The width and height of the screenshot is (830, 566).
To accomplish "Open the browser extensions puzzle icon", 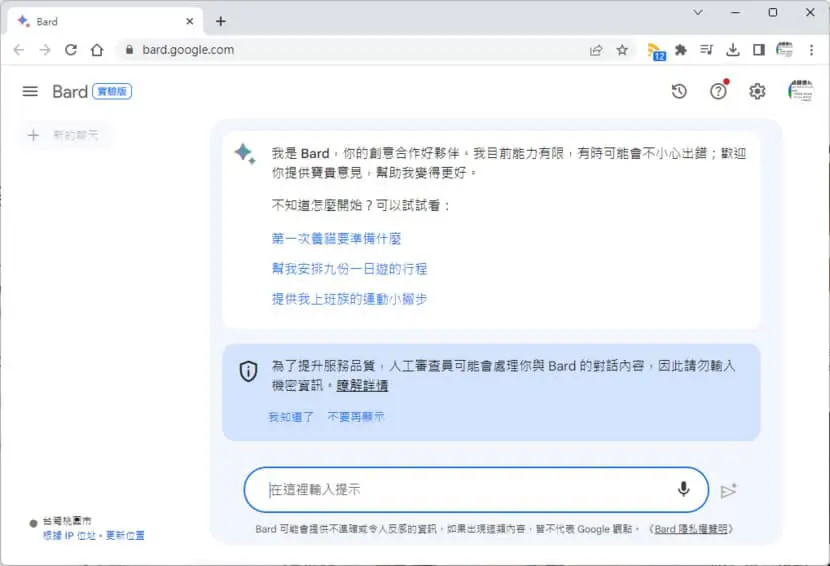I will point(681,50).
